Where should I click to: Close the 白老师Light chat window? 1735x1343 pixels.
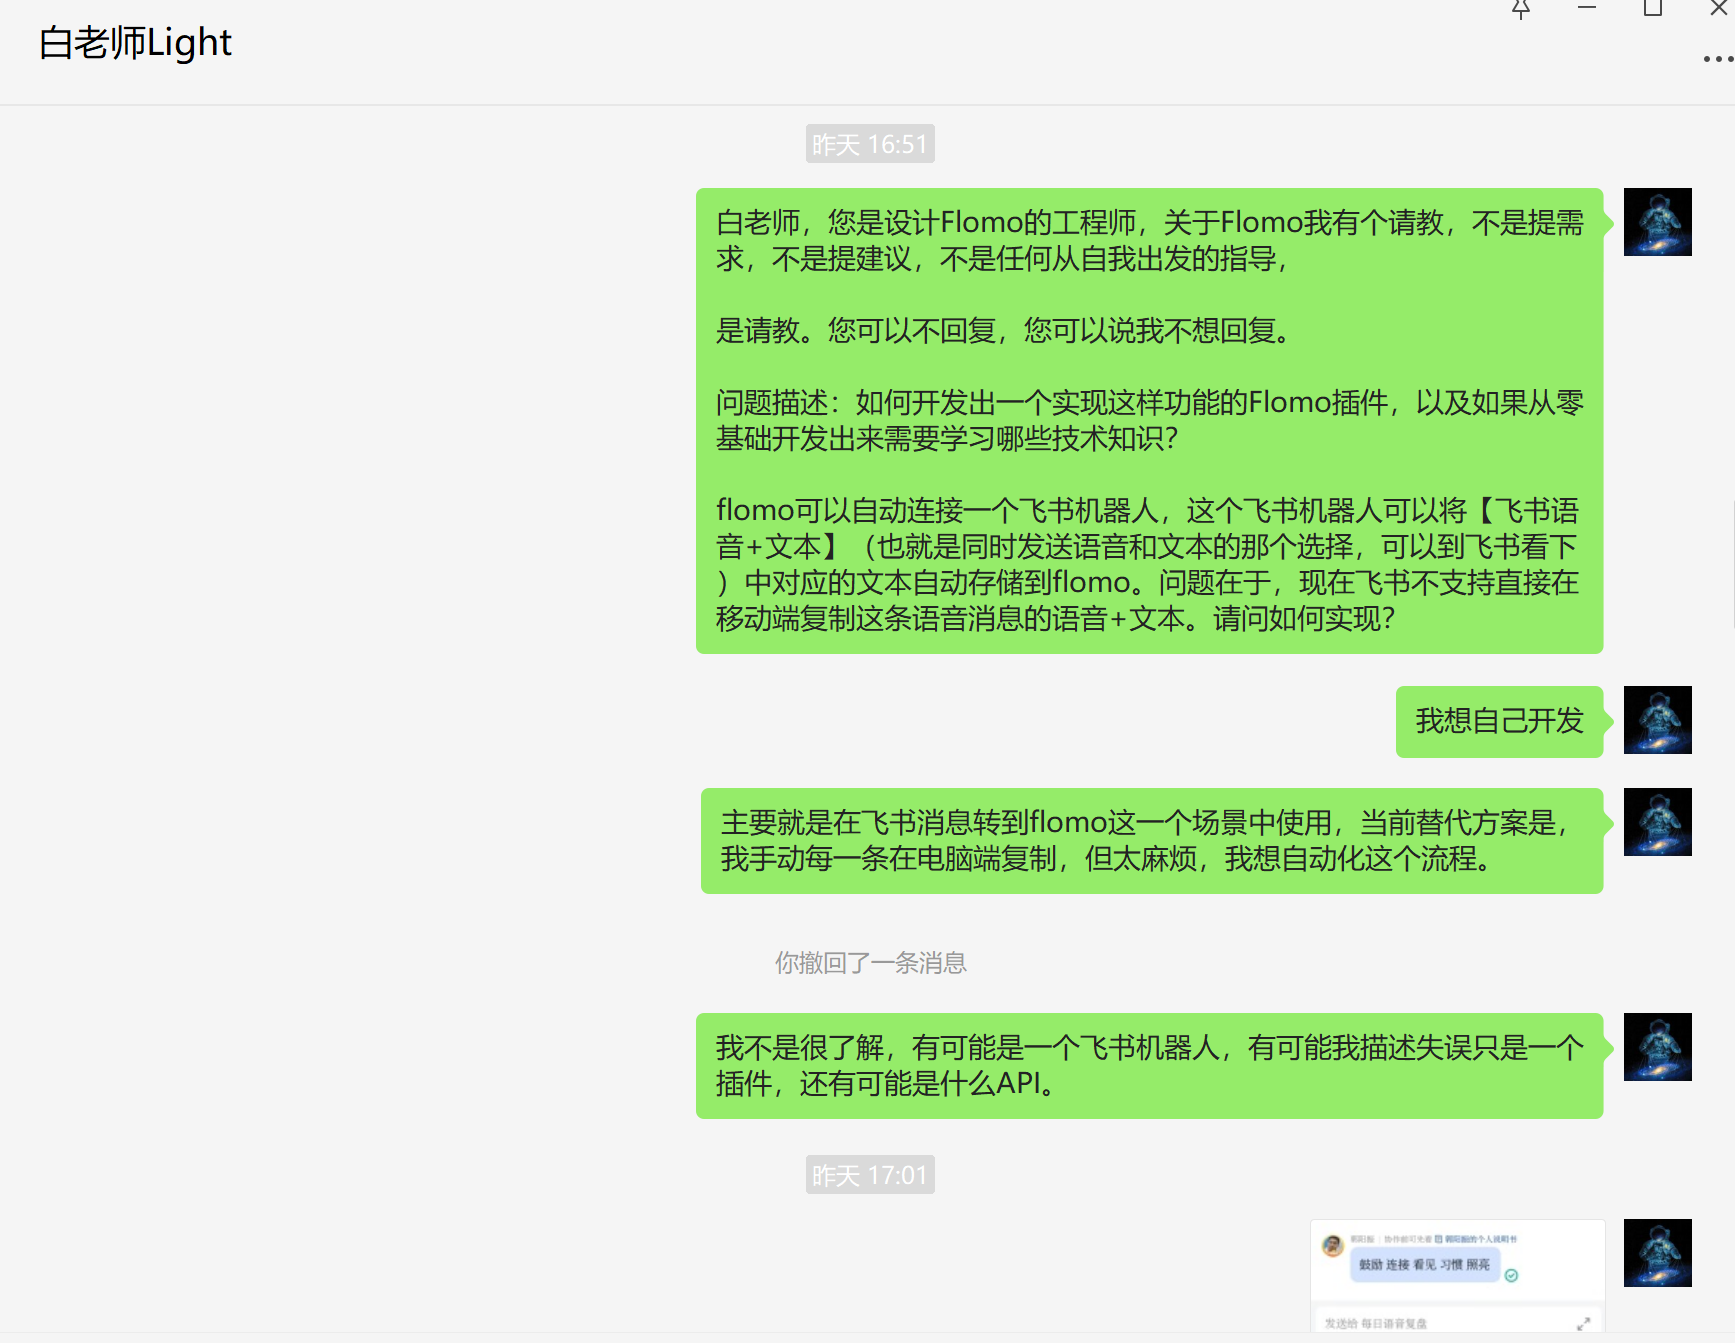[1719, 8]
